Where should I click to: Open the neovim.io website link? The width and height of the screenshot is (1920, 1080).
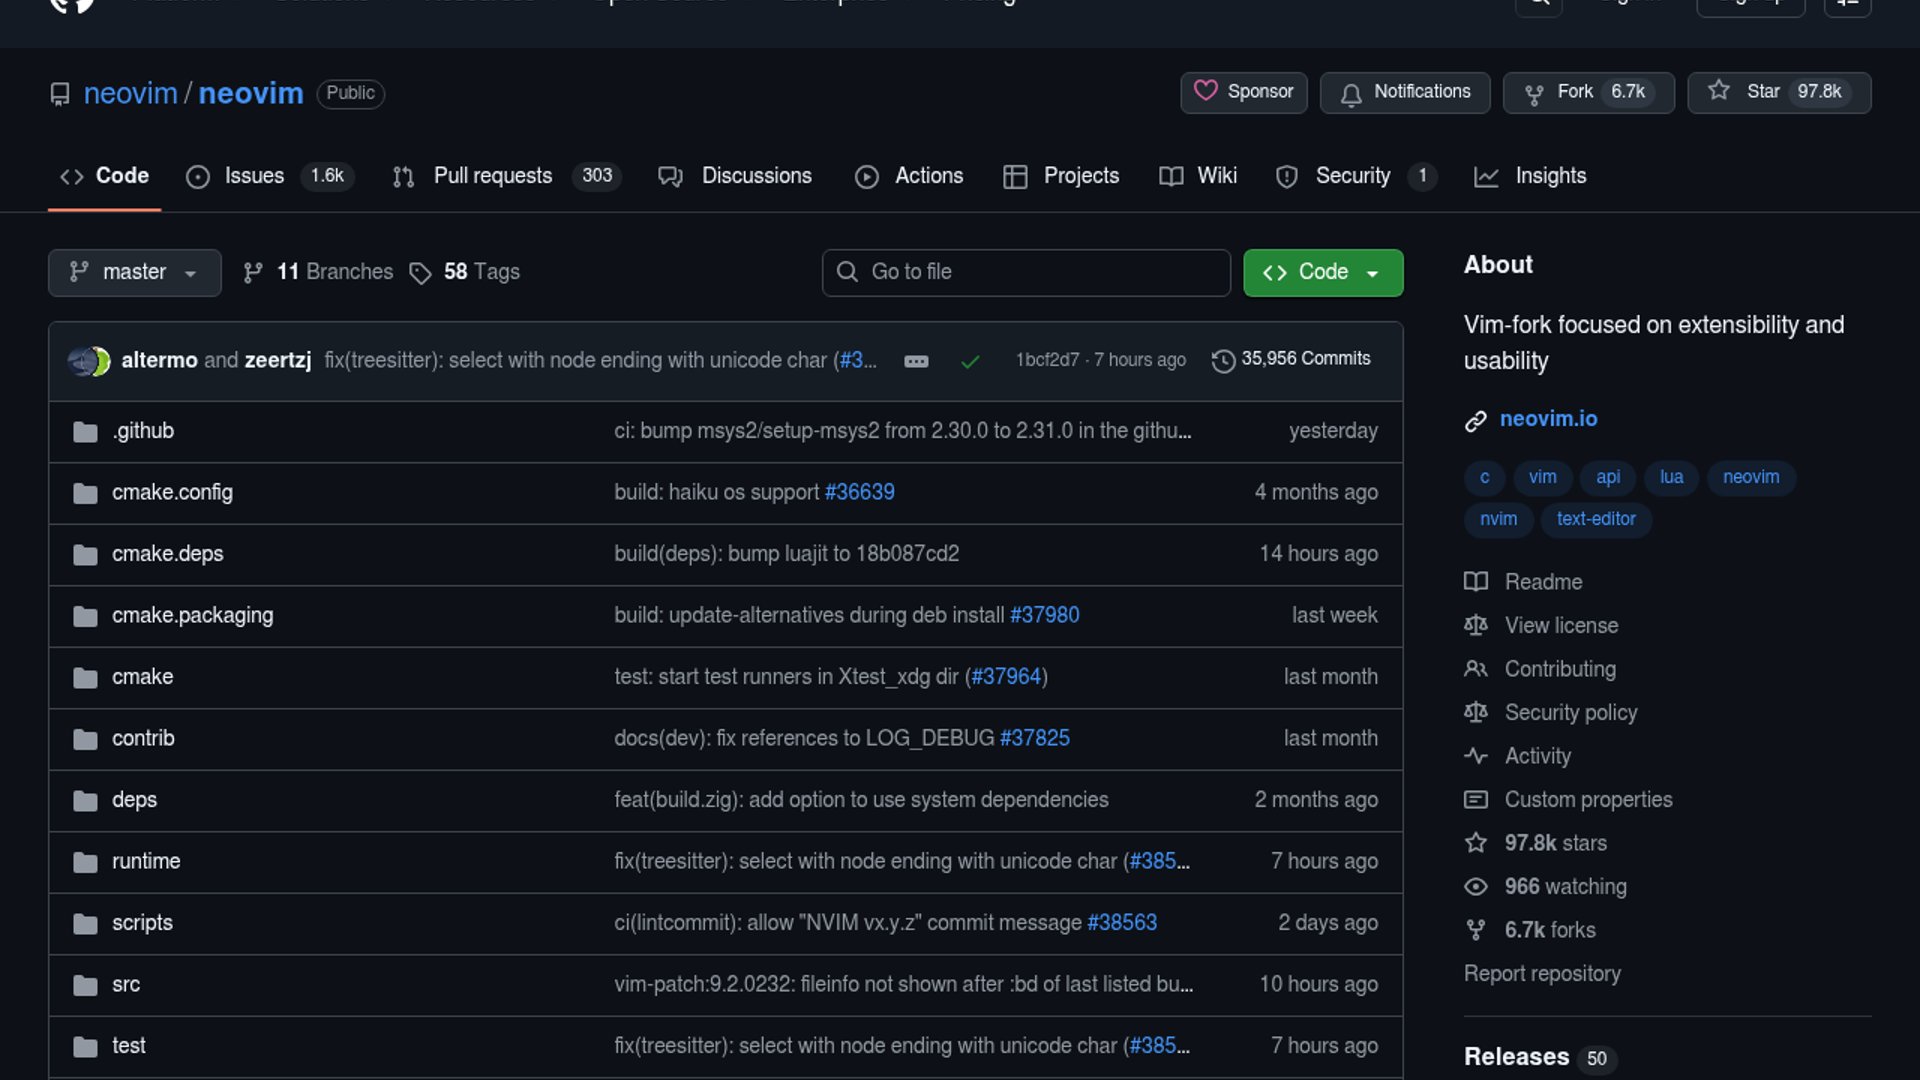tap(1548, 419)
